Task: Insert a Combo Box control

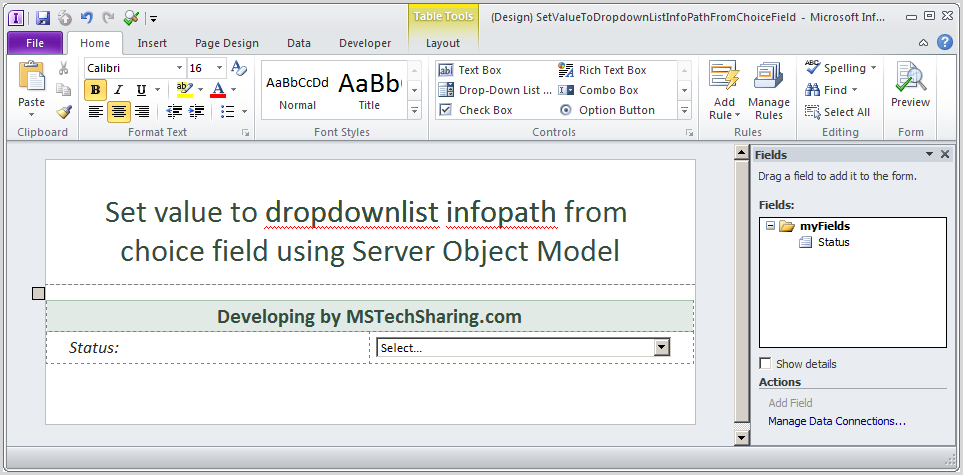Action: (599, 90)
